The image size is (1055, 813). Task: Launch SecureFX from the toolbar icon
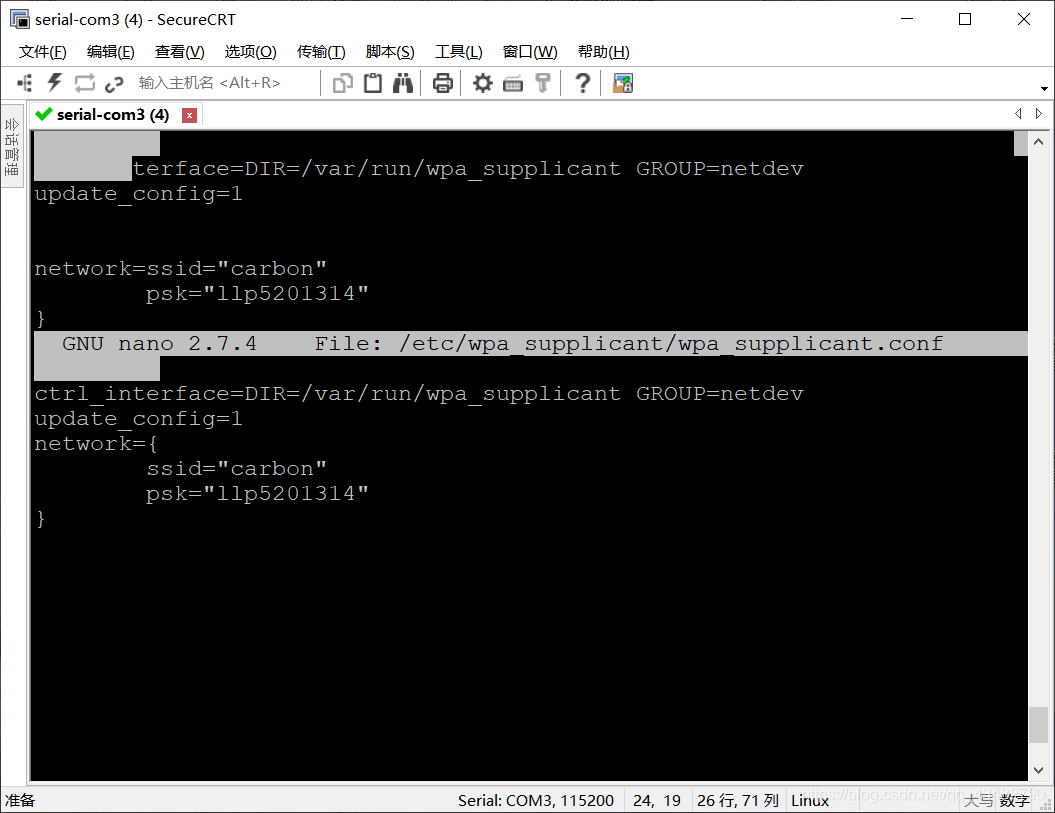(x=623, y=83)
